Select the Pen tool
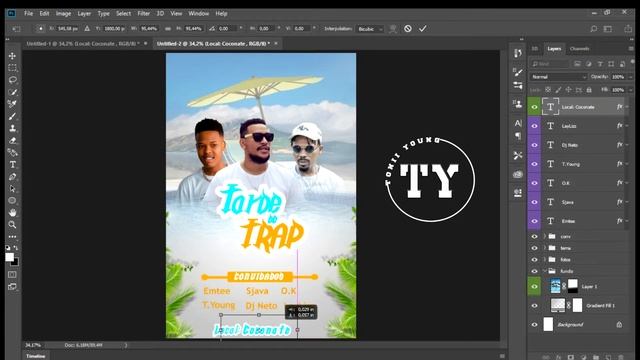 coord(13,177)
